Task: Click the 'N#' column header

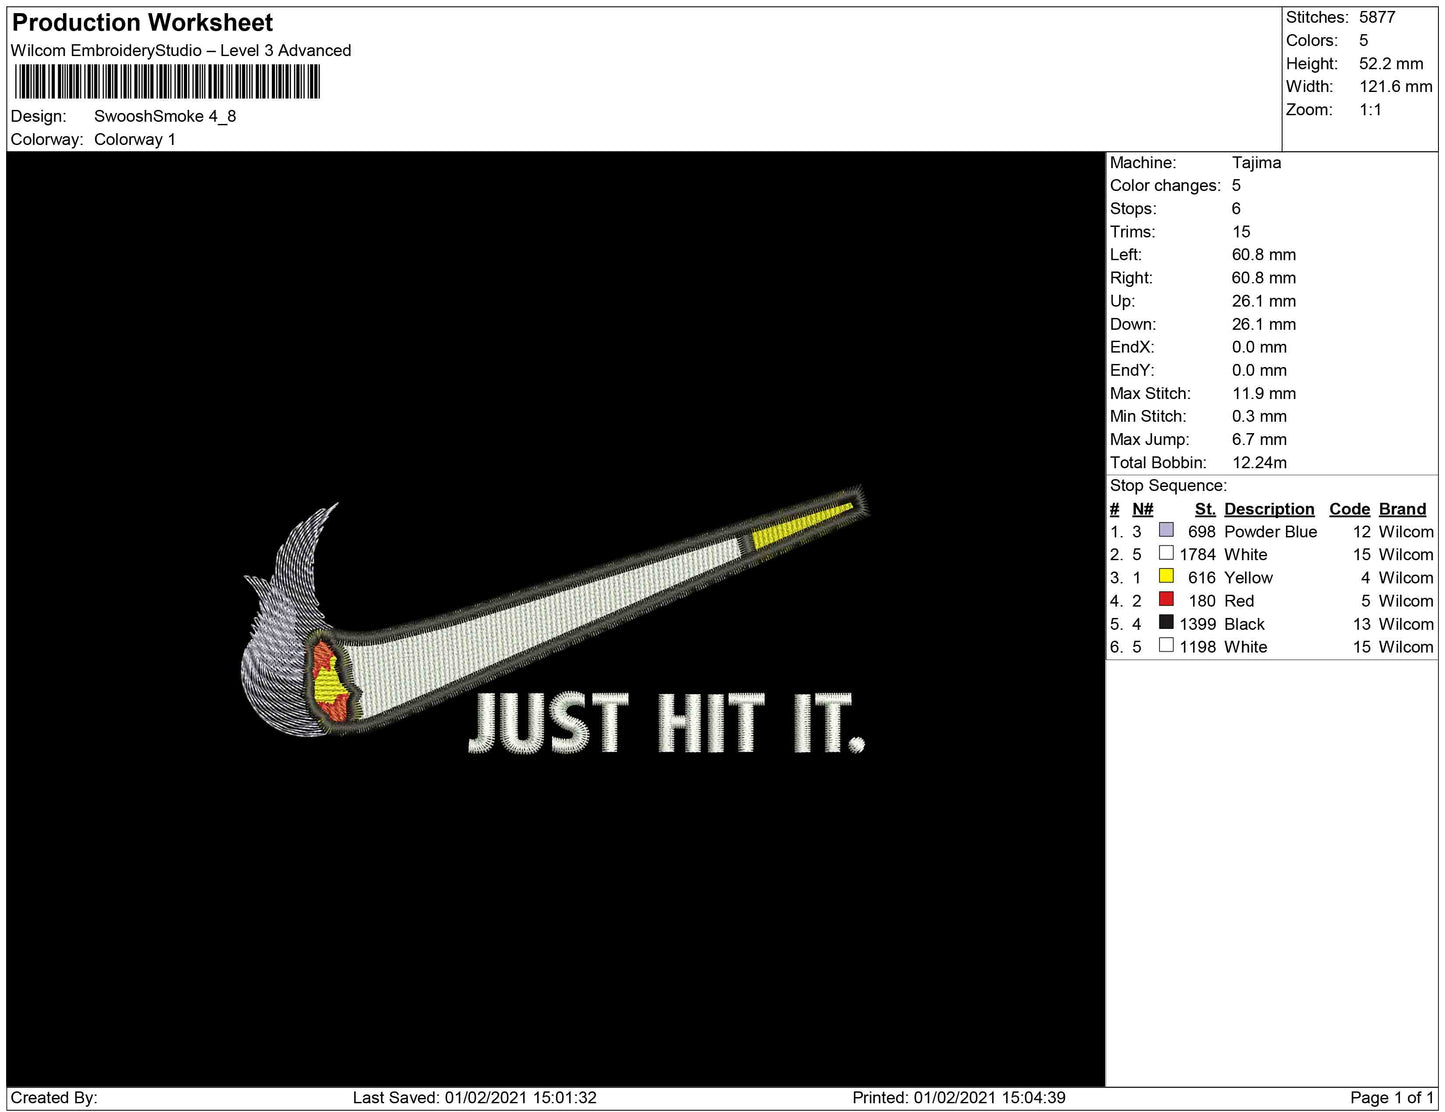Action: [x=1143, y=509]
